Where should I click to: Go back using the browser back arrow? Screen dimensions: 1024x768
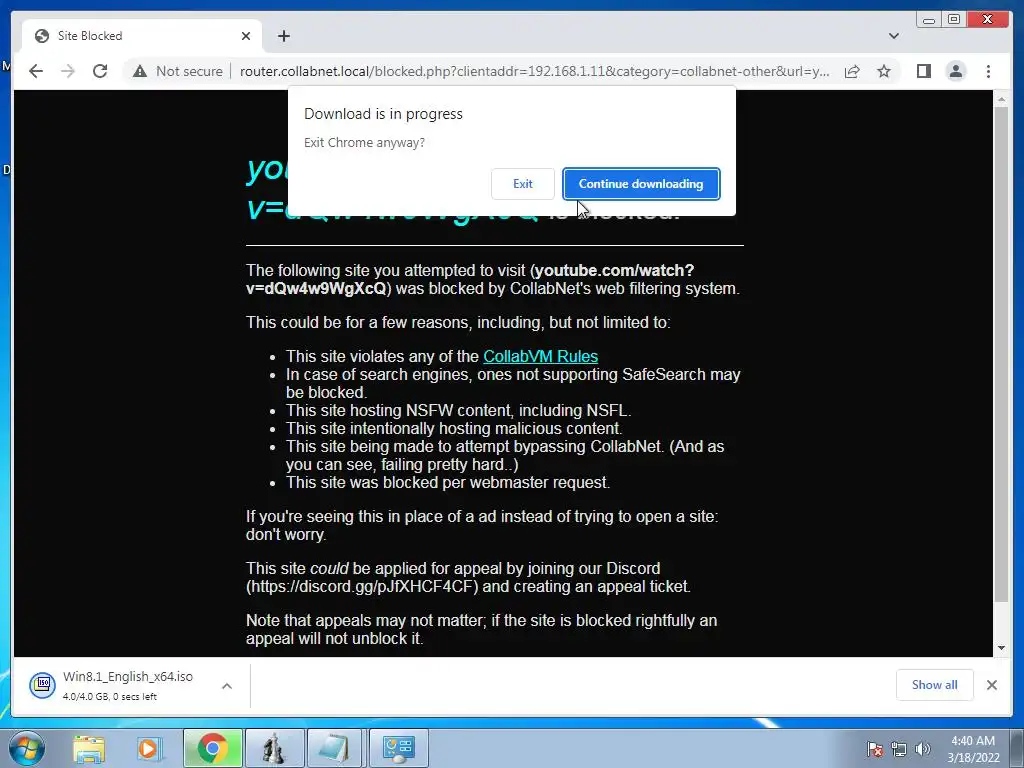[36, 71]
